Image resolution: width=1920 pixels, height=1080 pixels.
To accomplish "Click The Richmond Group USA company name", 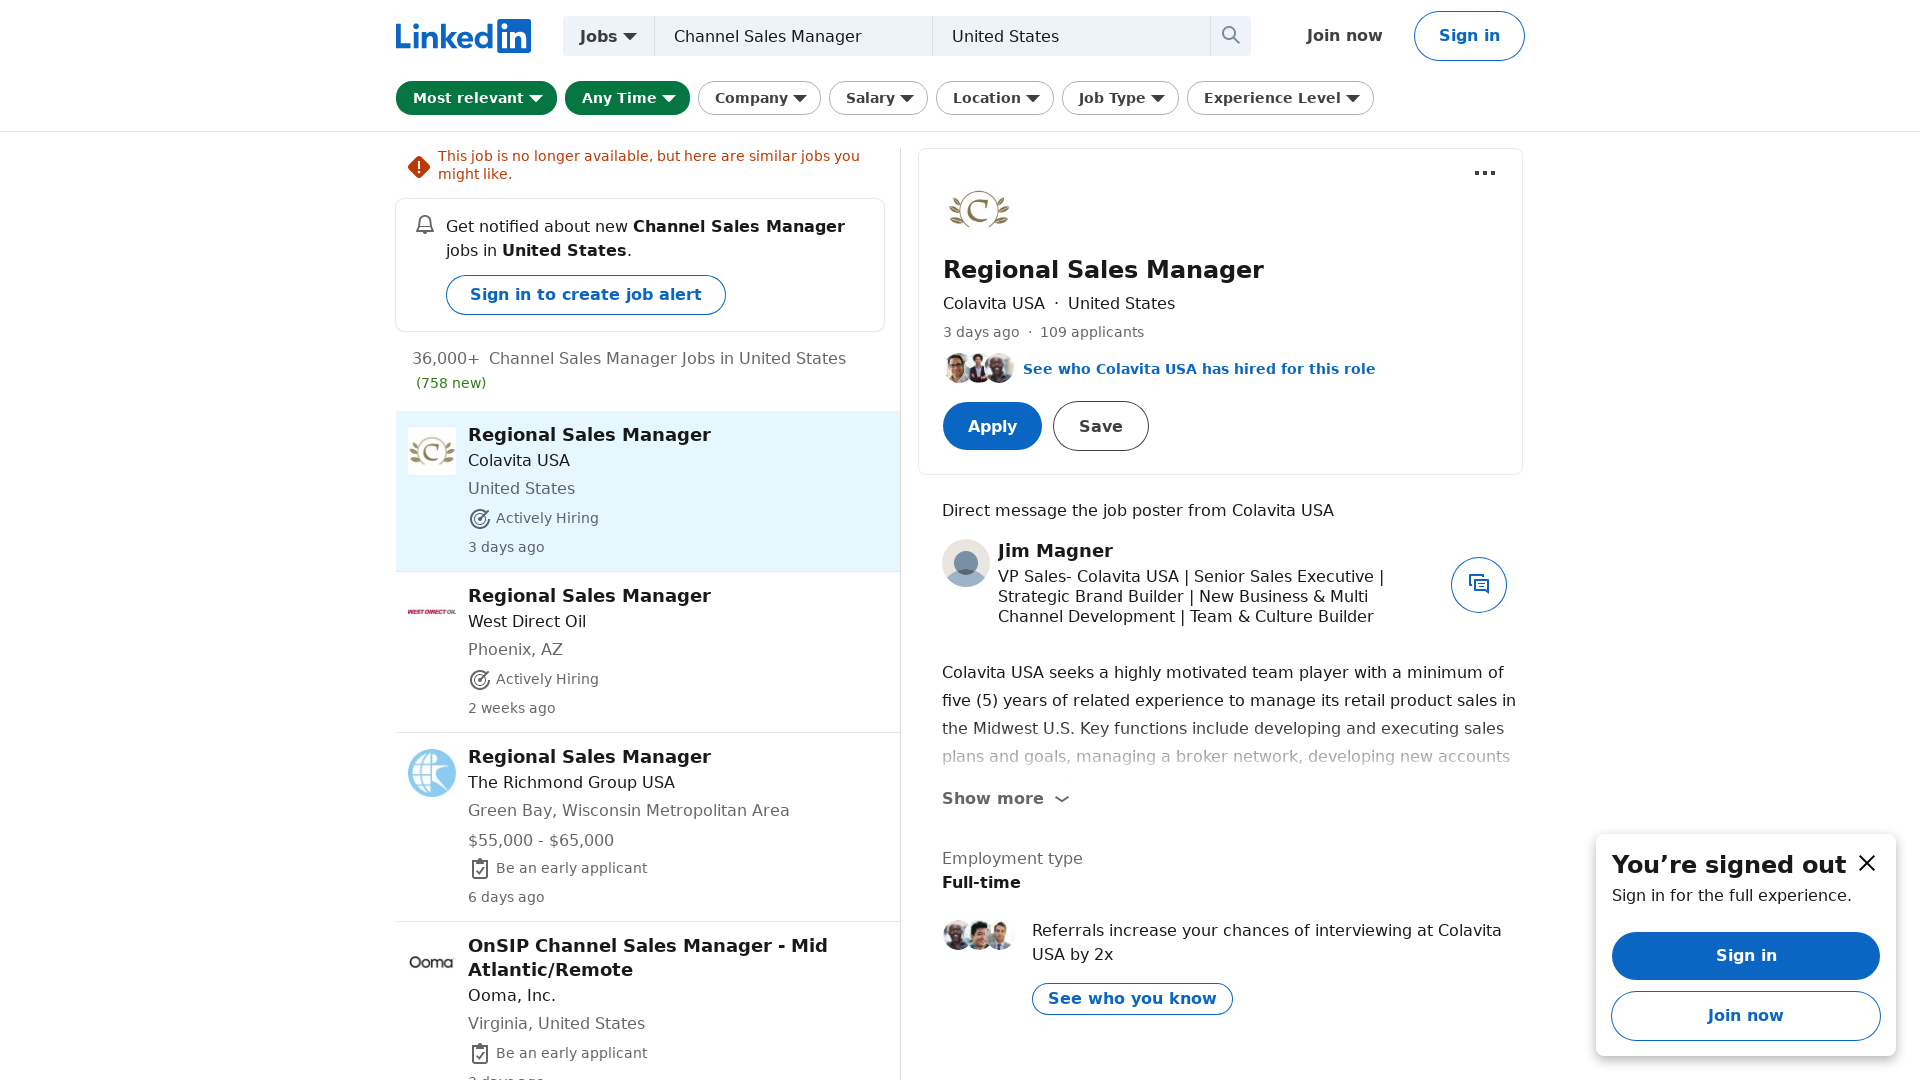I will click(x=571, y=783).
